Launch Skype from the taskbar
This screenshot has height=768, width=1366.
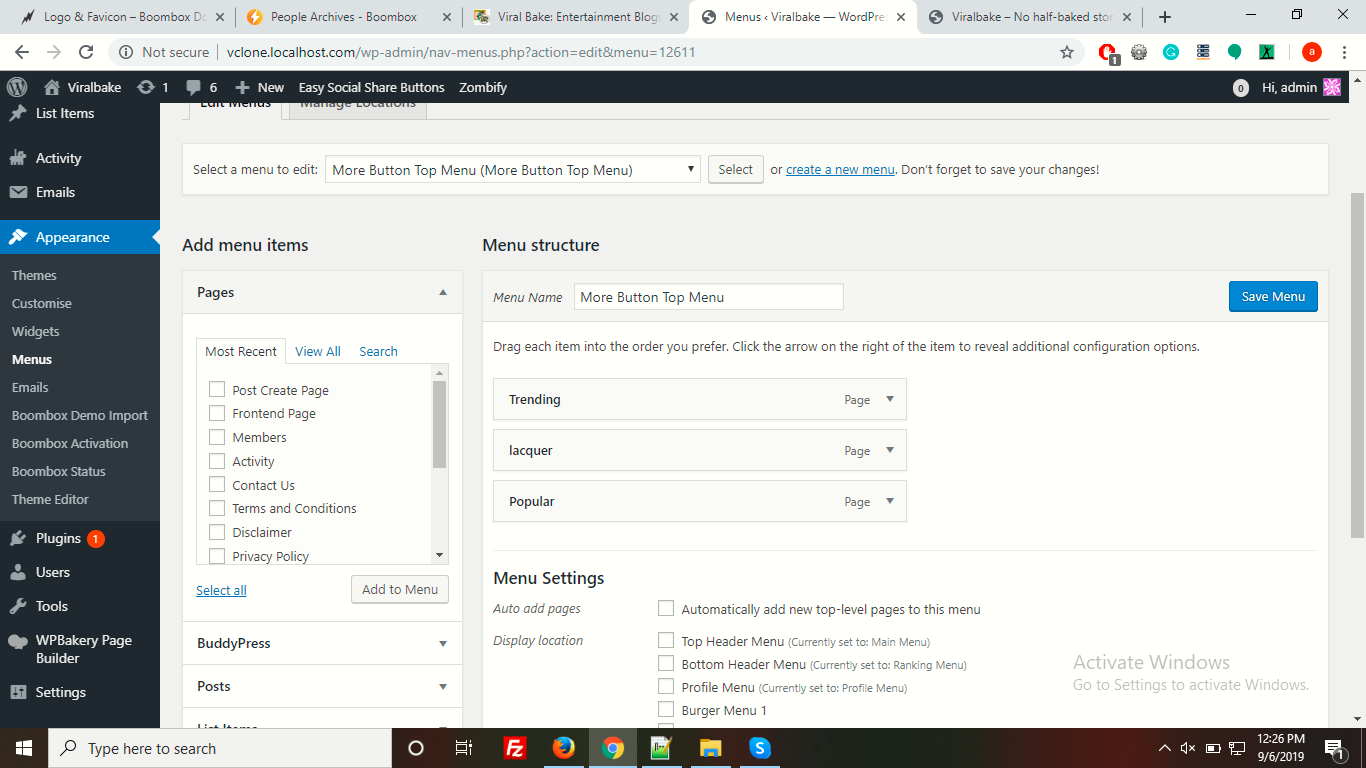[760, 747]
